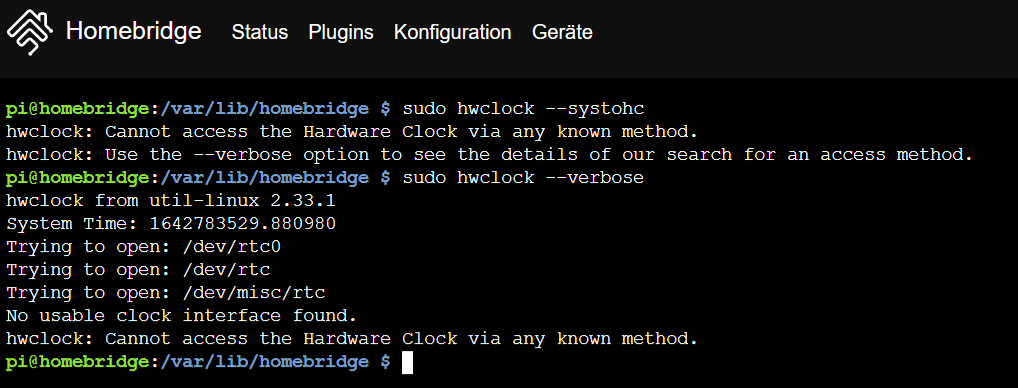The width and height of the screenshot is (1018, 388).
Task: Click the blinking terminal cursor block
Action: tap(407, 362)
